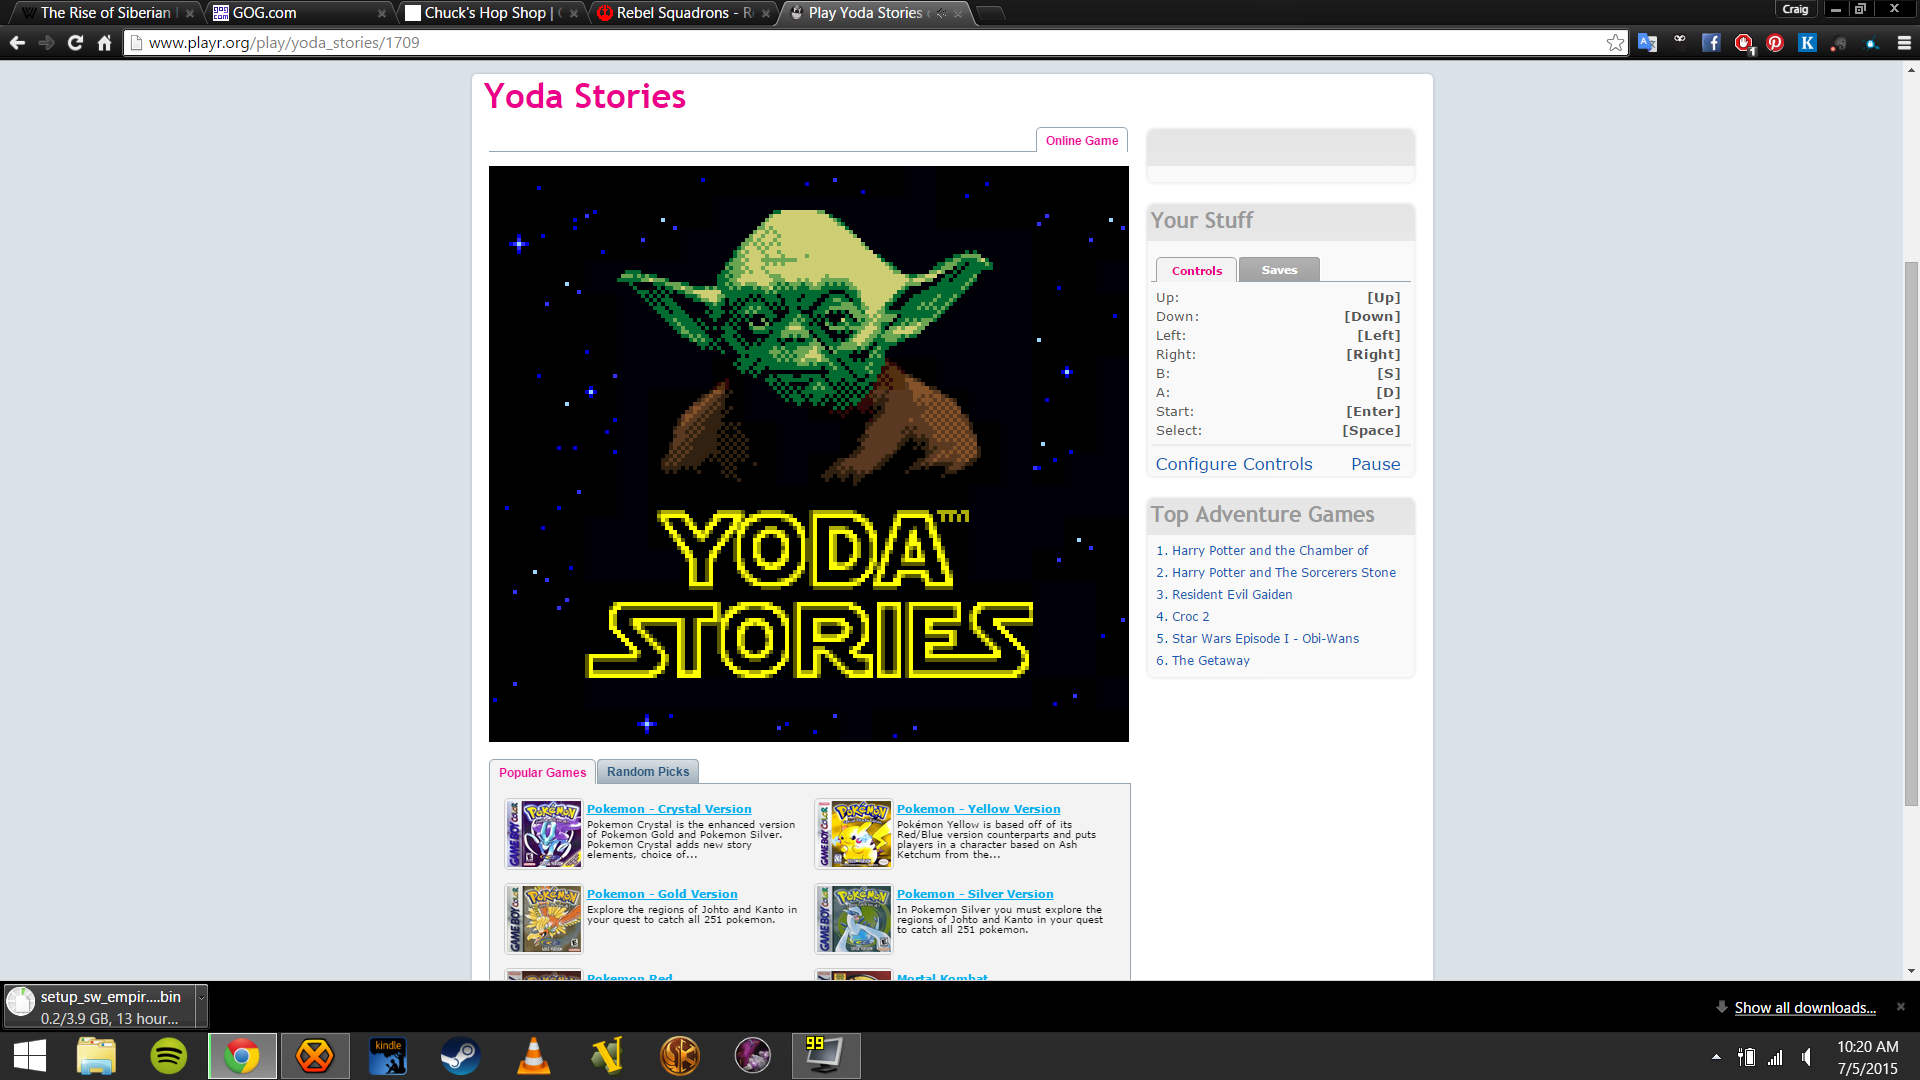
Task: Reload the page with the refresh icon
Action: pos(75,42)
